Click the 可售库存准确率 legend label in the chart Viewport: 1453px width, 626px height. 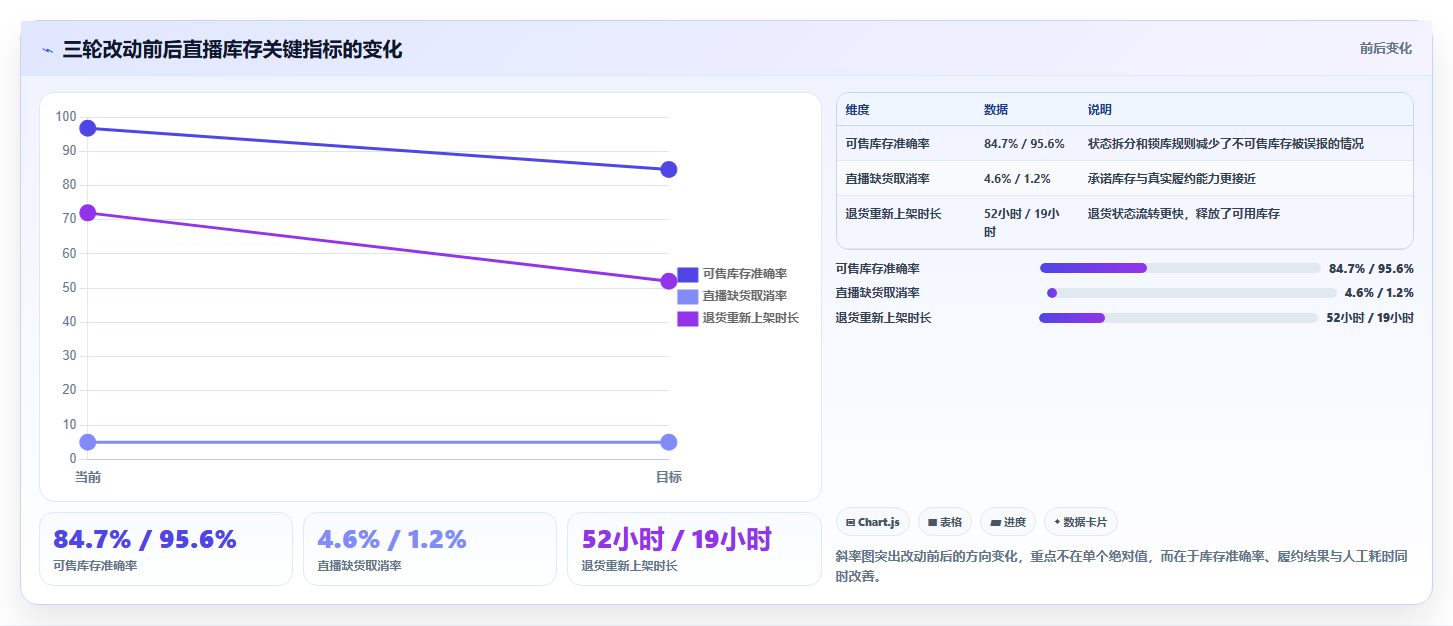tap(744, 274)
